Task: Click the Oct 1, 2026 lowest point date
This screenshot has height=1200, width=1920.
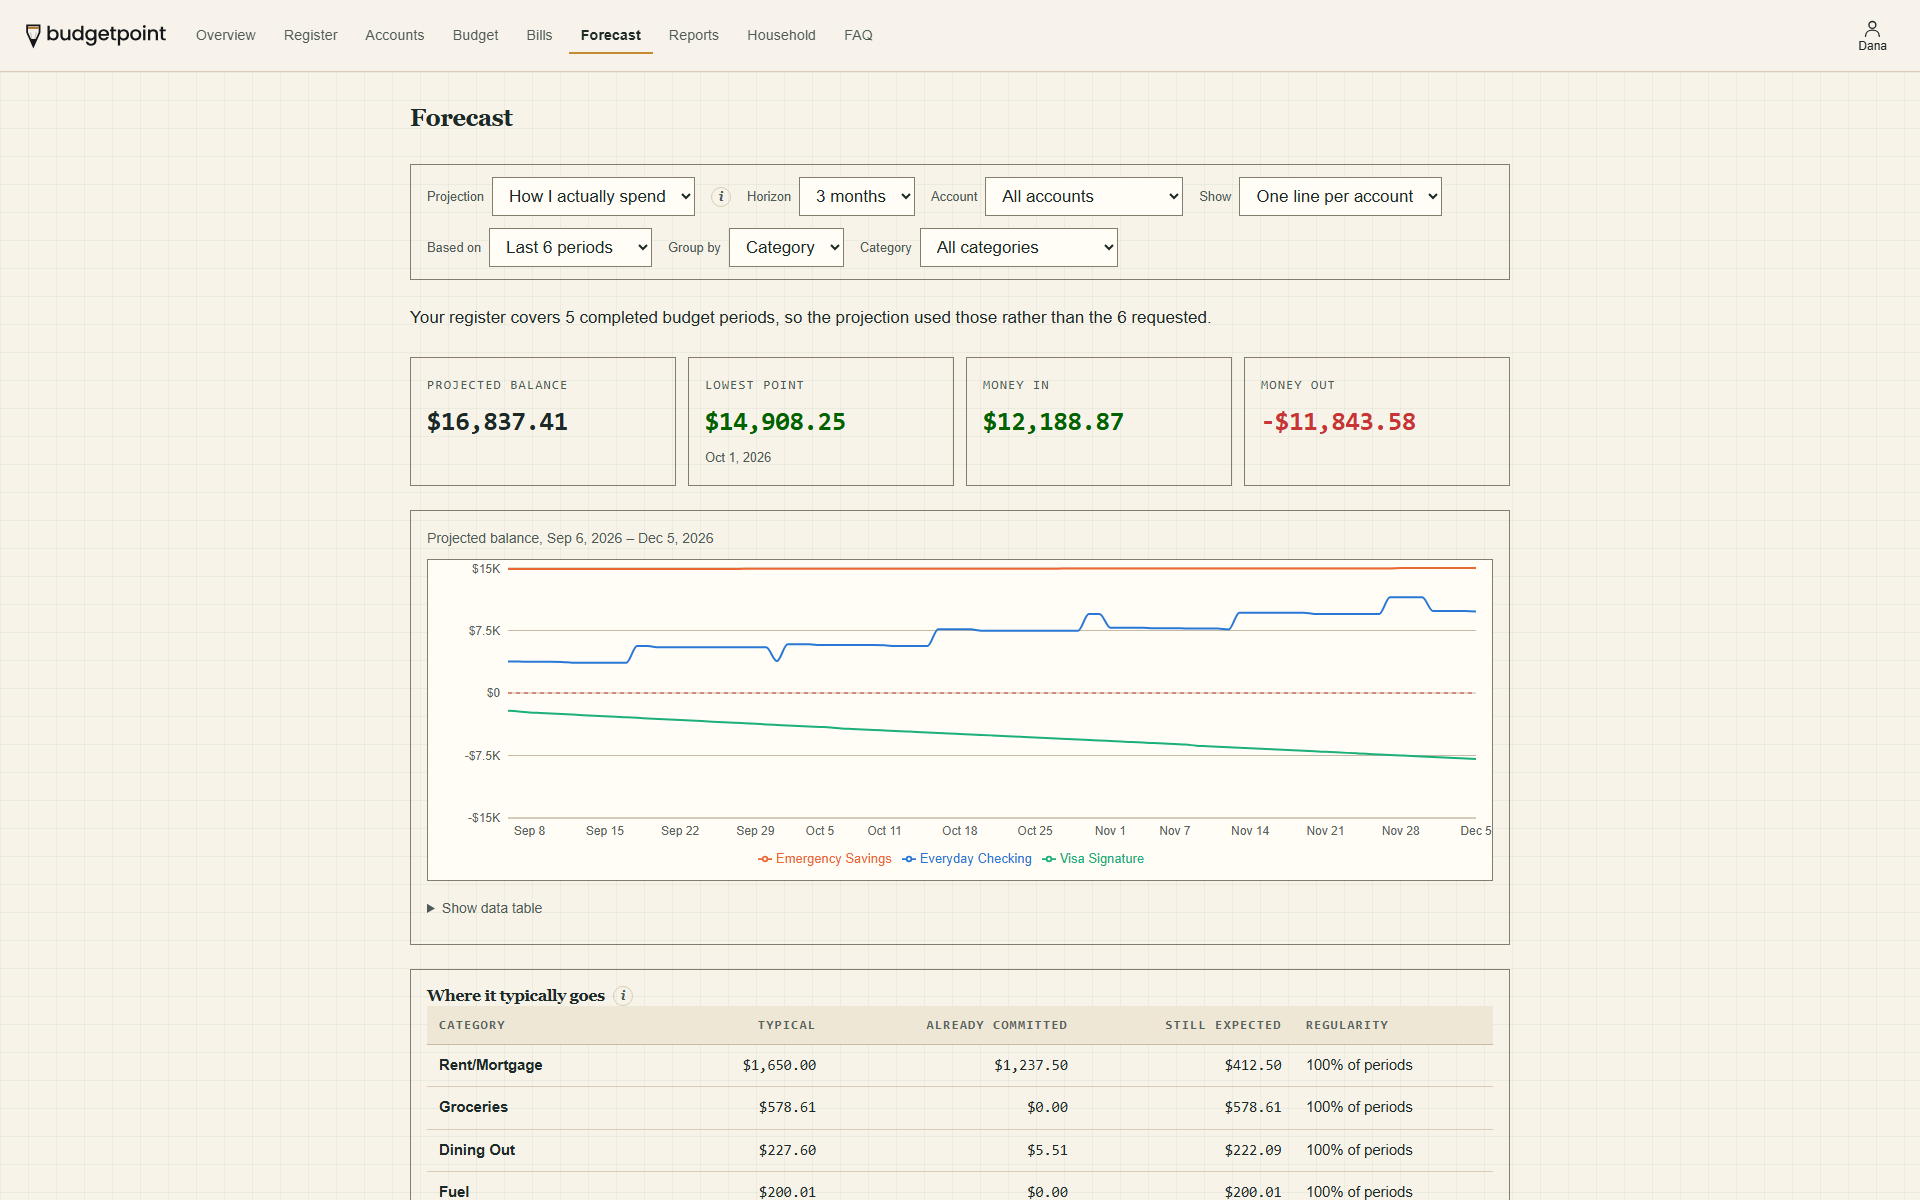Action: point(738,458)
